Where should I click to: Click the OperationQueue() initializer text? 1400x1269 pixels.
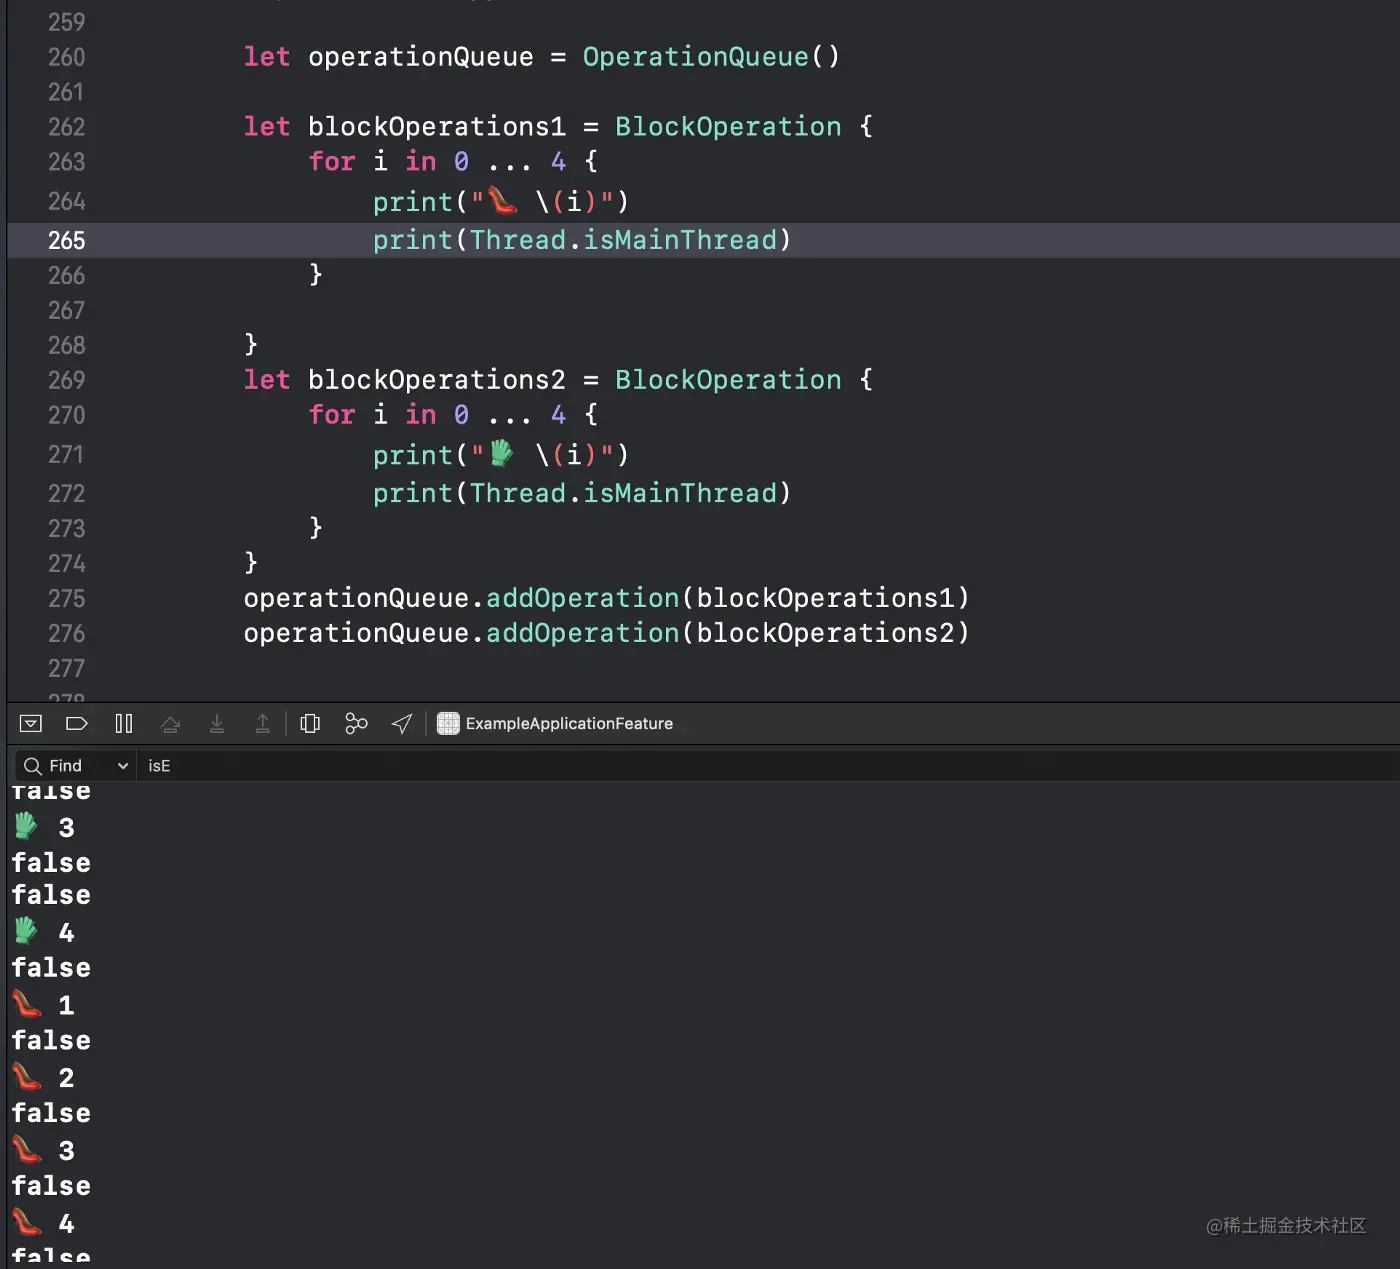pyautogui.click(x=711, y=57)
